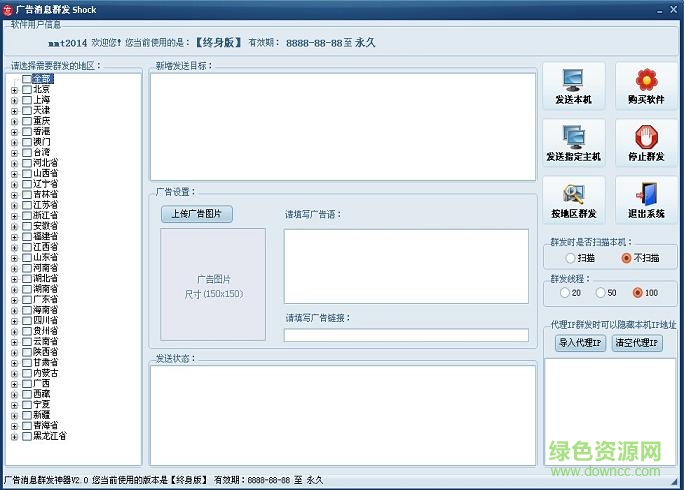
Task: Expand the 湖南省 tree node
Action: [14, 289]
